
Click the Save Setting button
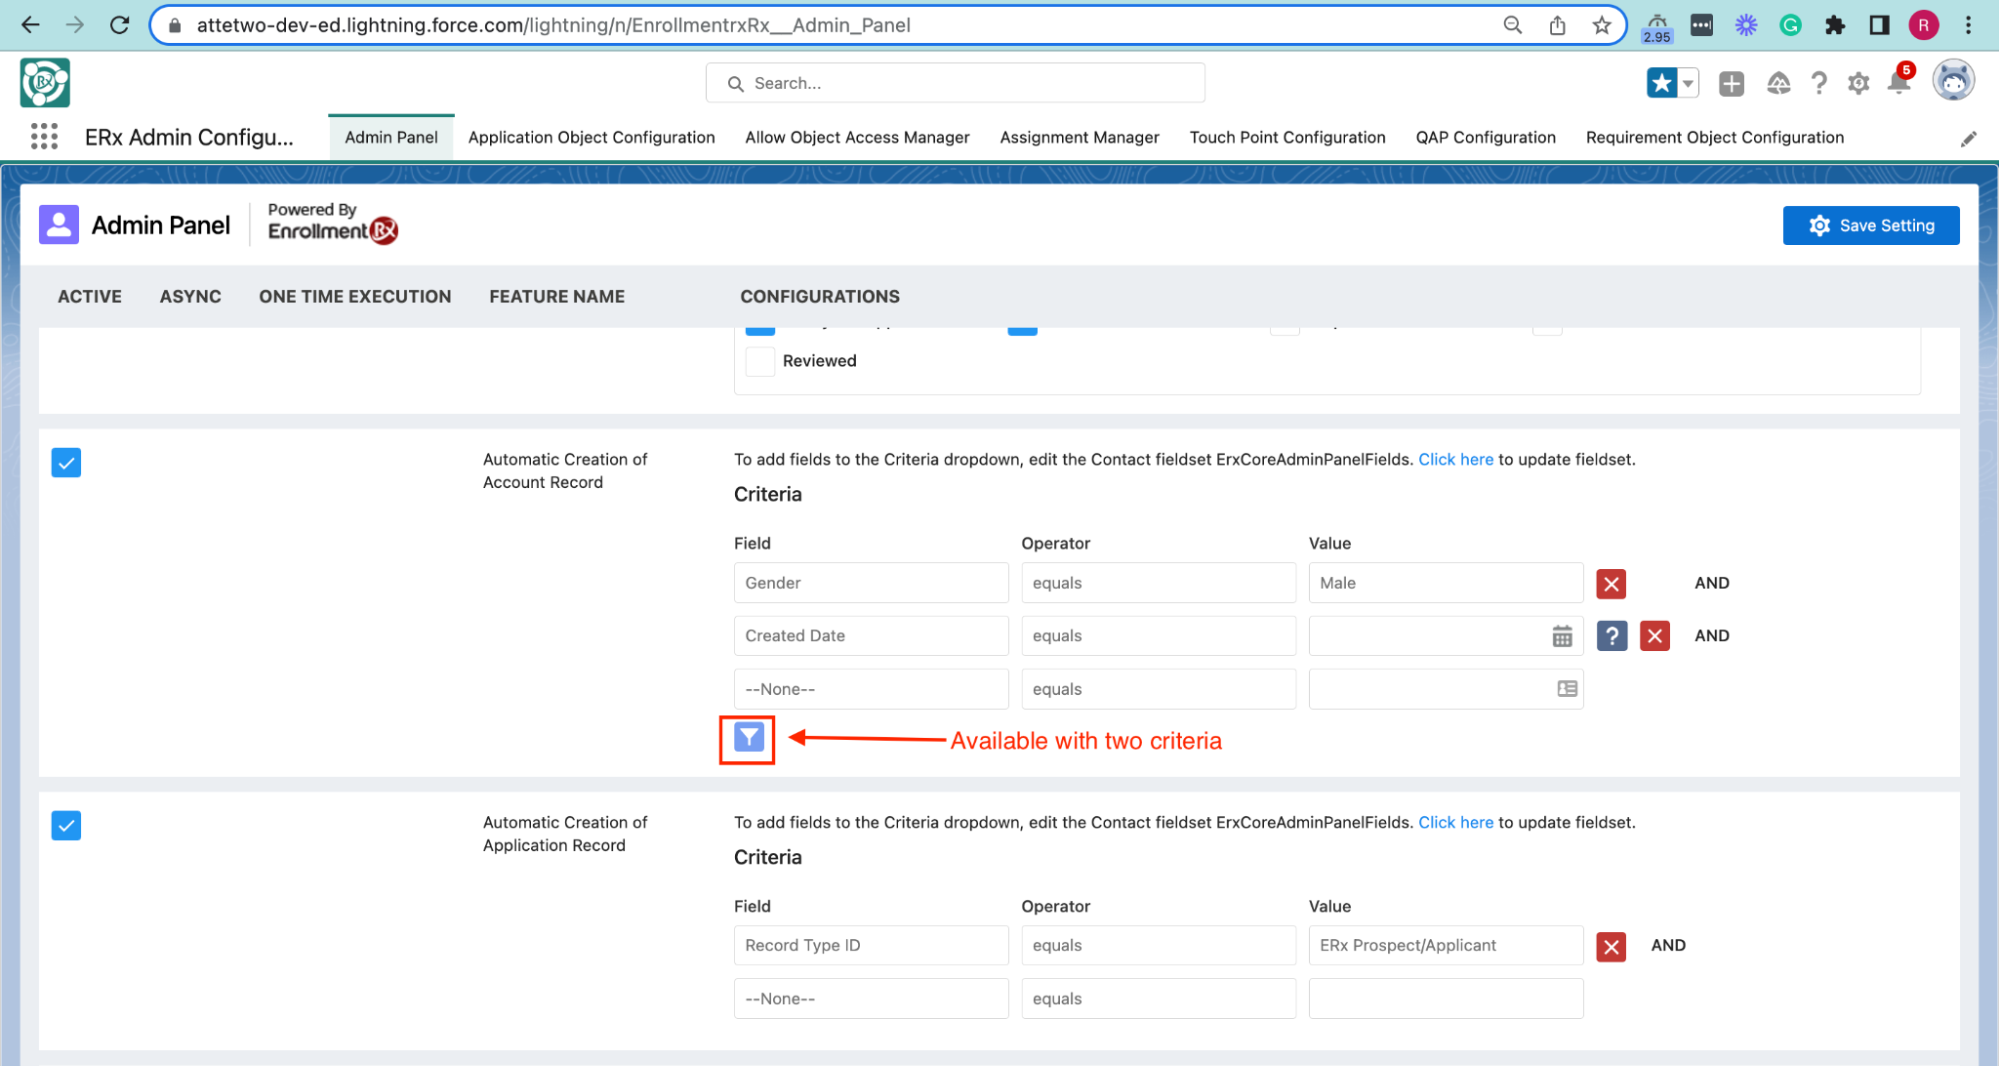(x=1870, y=225)
